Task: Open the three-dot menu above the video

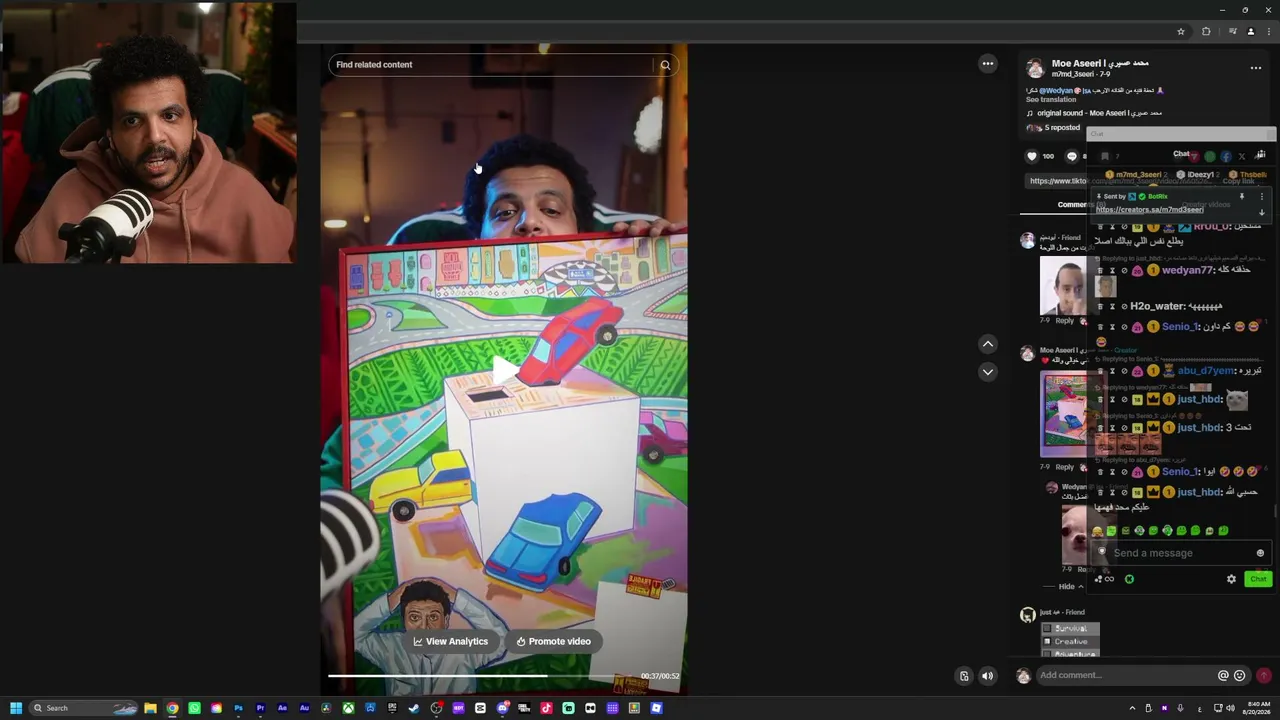Action: pyautogui.click(x=988, y=64)
